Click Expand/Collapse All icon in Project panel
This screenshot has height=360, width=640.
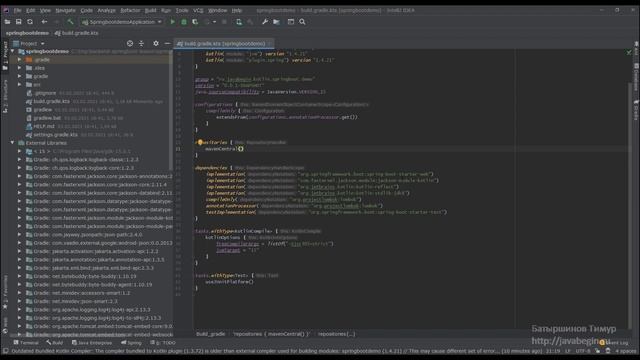pyautogui.click(x=141, y=43)
